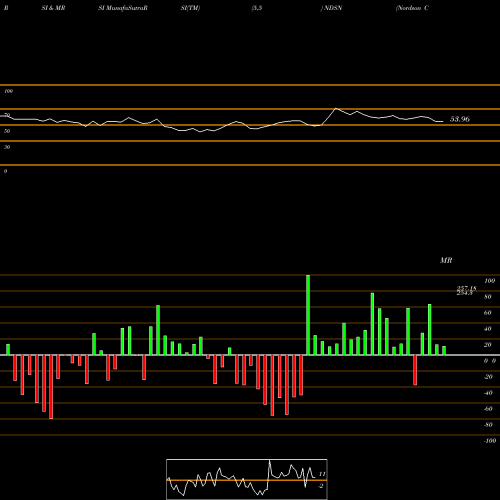Click the MR label above bar chart
Screen dimensions: 500x500
coord(446,260)
